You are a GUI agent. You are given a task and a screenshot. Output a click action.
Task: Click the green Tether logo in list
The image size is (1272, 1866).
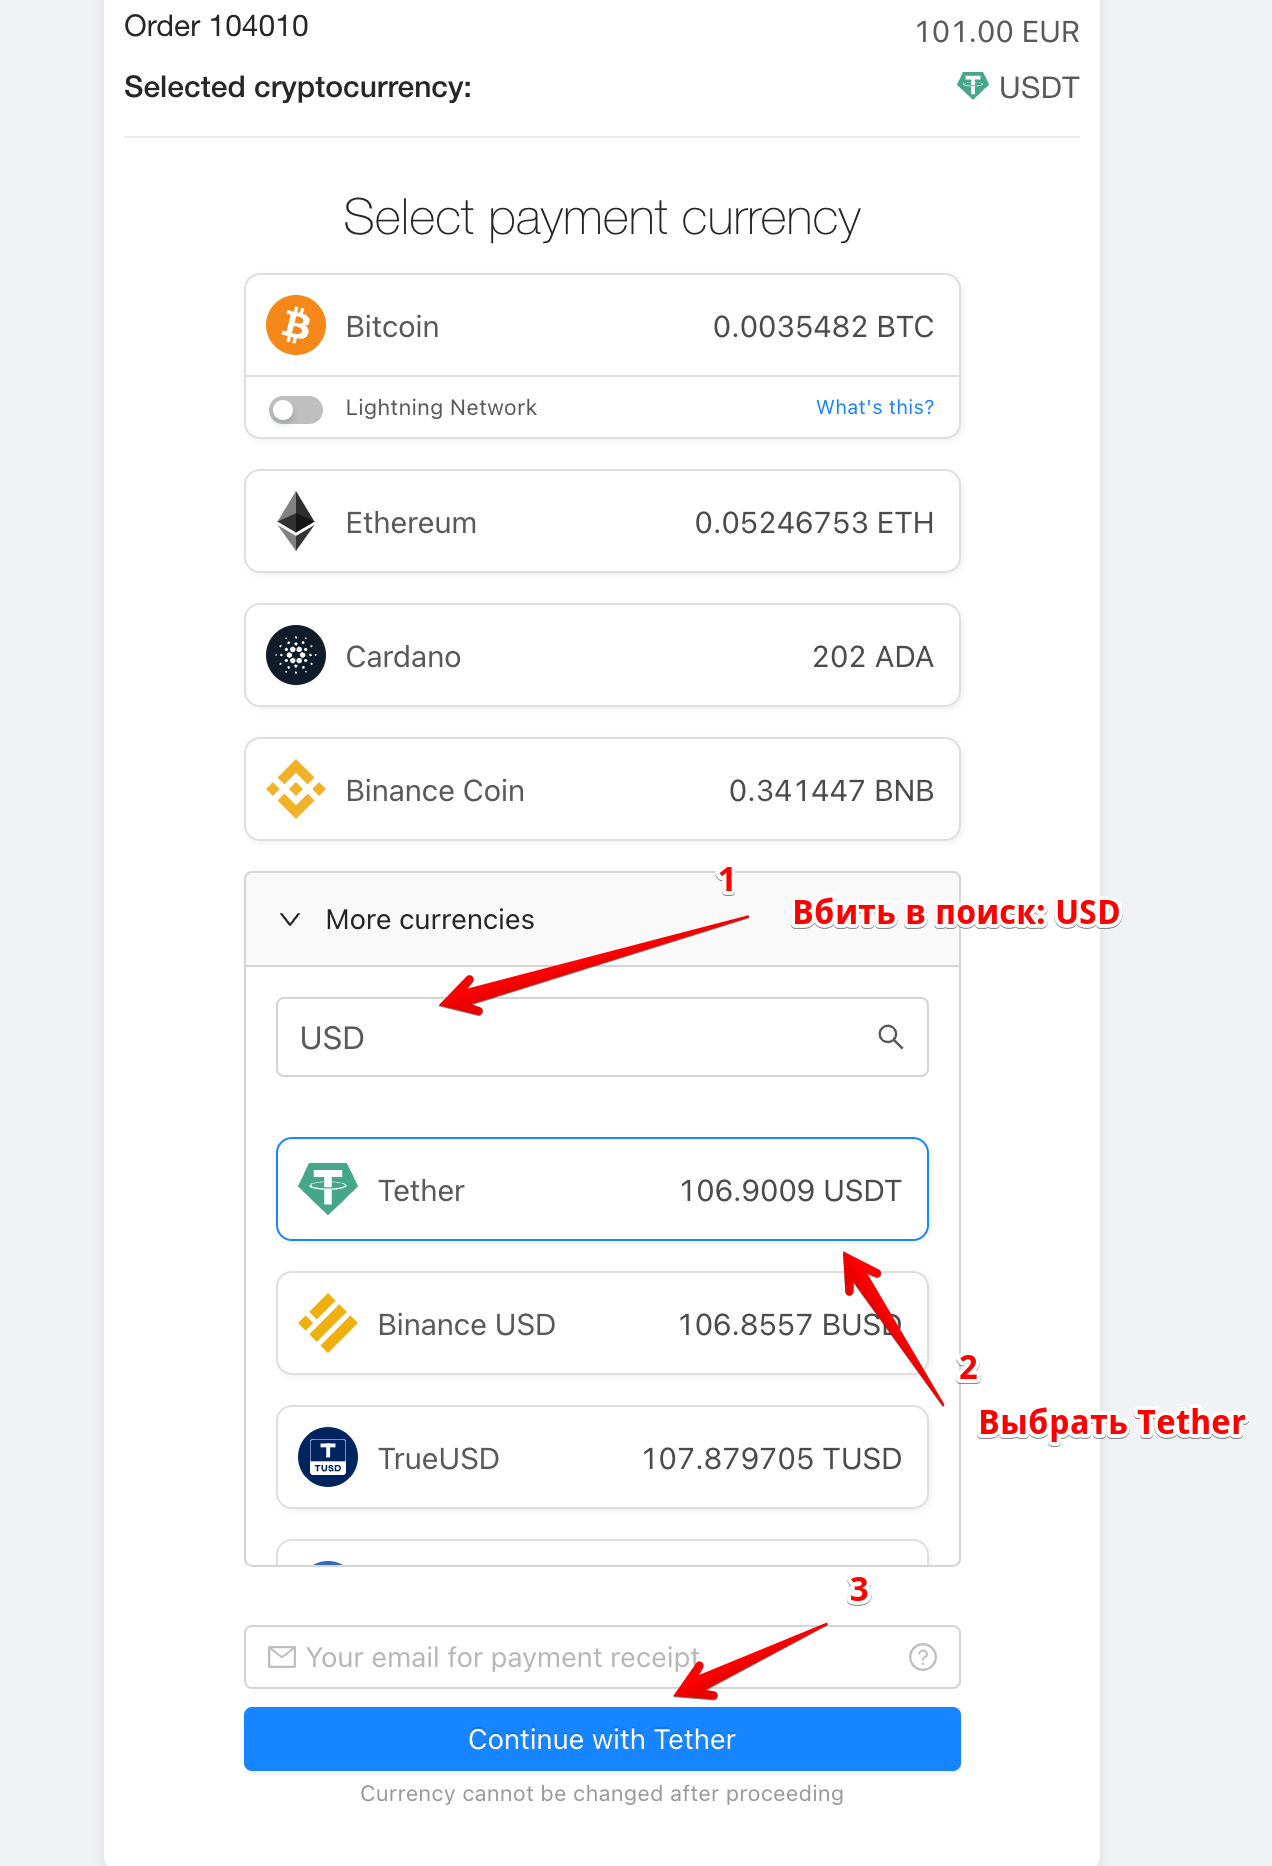coord(328,1189)
